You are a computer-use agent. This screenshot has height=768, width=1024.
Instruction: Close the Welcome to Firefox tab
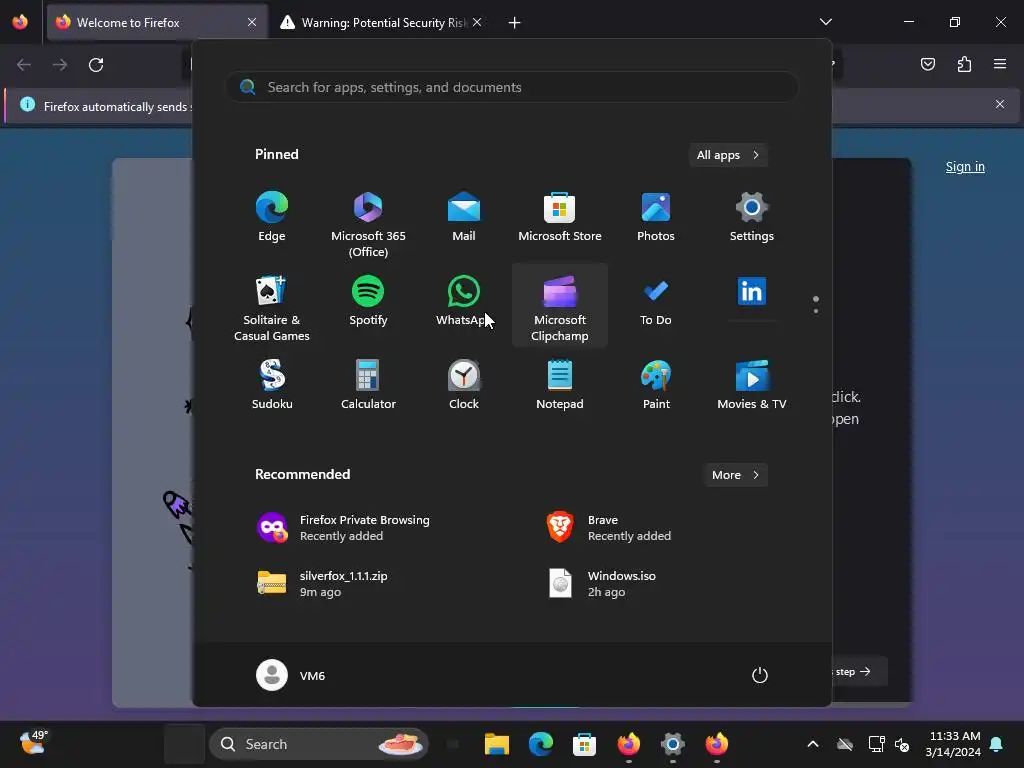point(252,22)
